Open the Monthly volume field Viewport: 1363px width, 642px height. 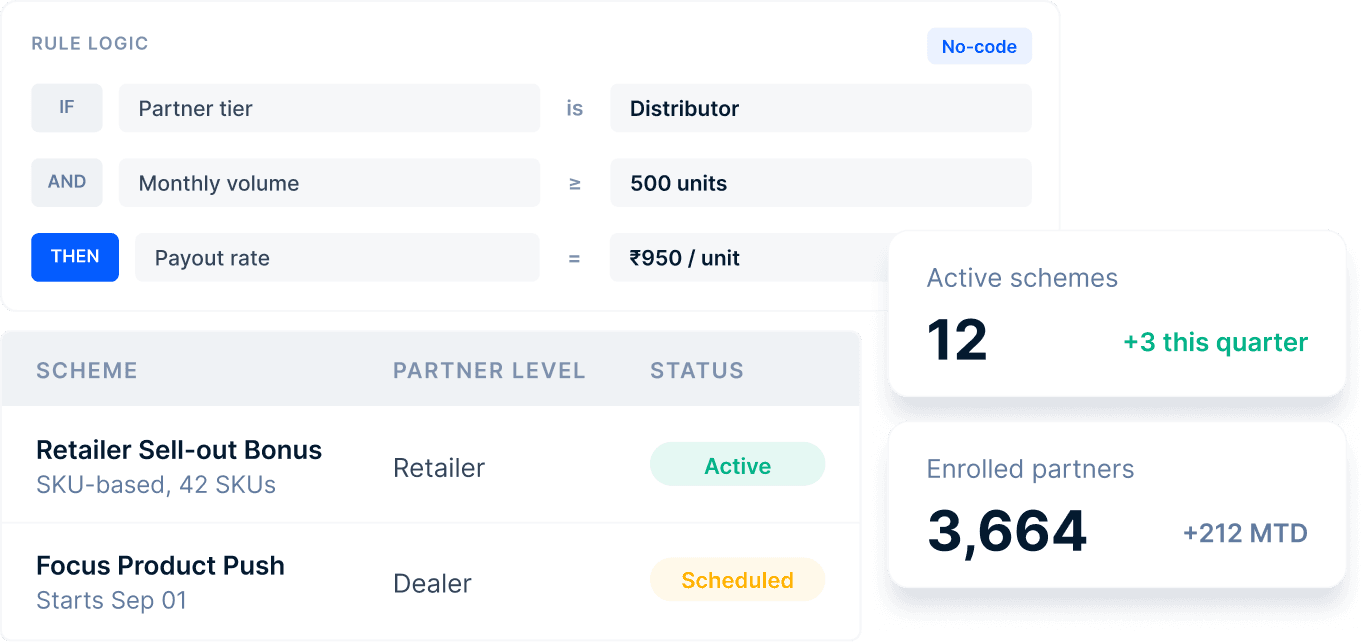pyautogui.click(x=329, y=183)
